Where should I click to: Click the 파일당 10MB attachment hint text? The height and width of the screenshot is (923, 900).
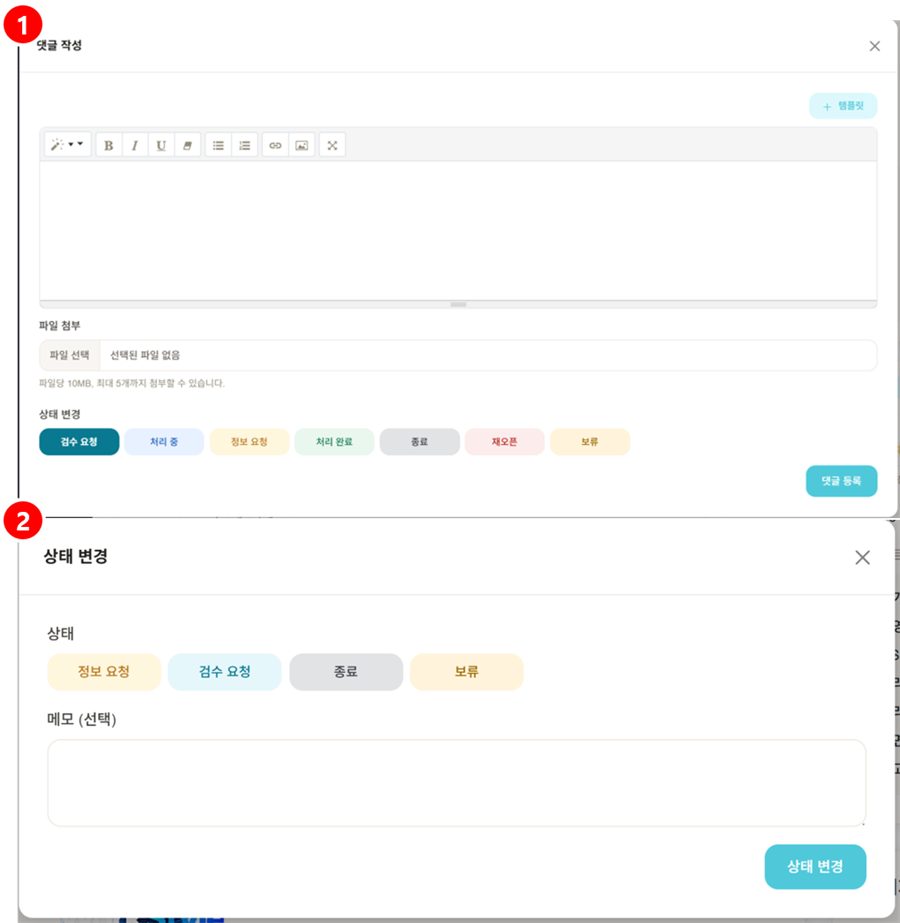pos(132,383)
